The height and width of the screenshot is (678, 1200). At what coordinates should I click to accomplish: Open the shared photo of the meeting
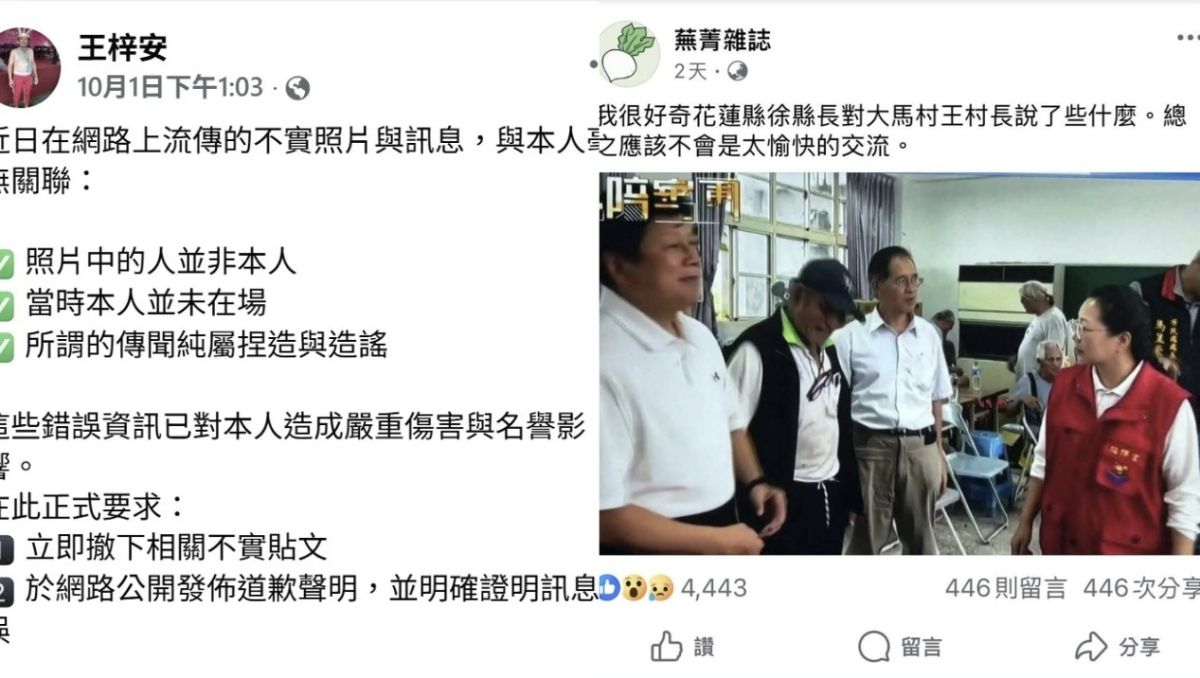coord(899,364)
